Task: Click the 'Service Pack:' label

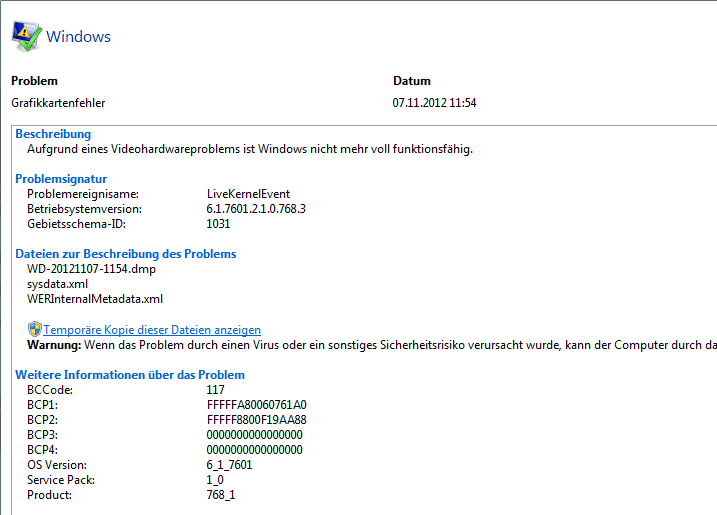Action: 61,480
